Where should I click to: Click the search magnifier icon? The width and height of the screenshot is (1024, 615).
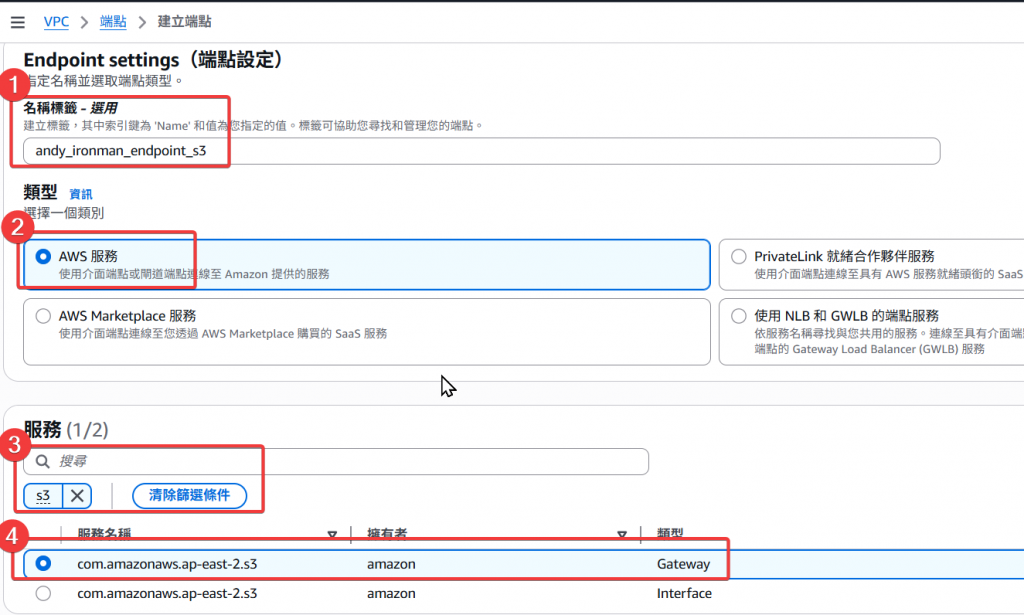coord(42,462)
